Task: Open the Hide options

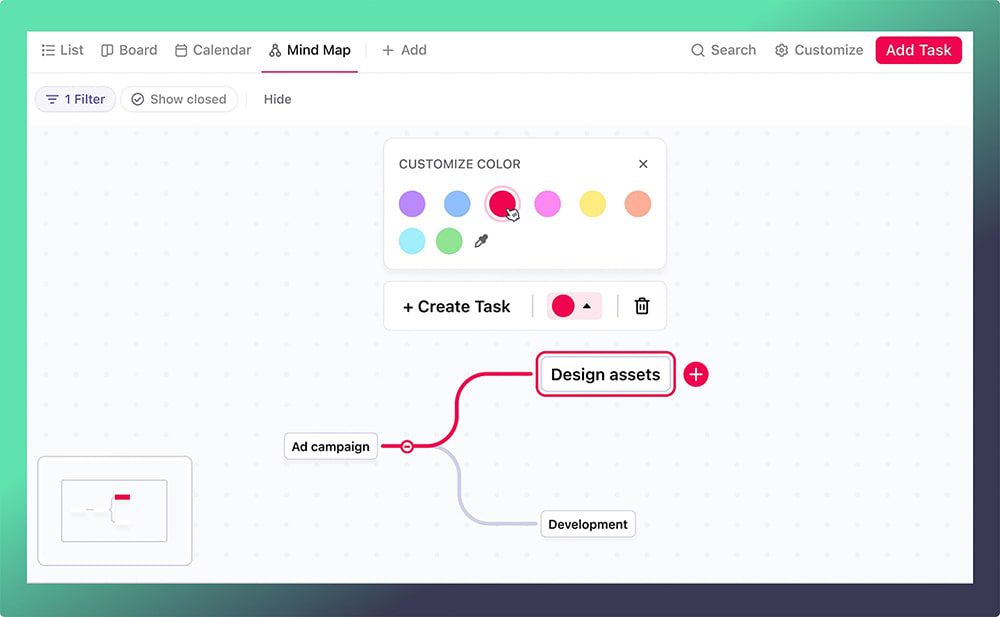Action: 277,100
